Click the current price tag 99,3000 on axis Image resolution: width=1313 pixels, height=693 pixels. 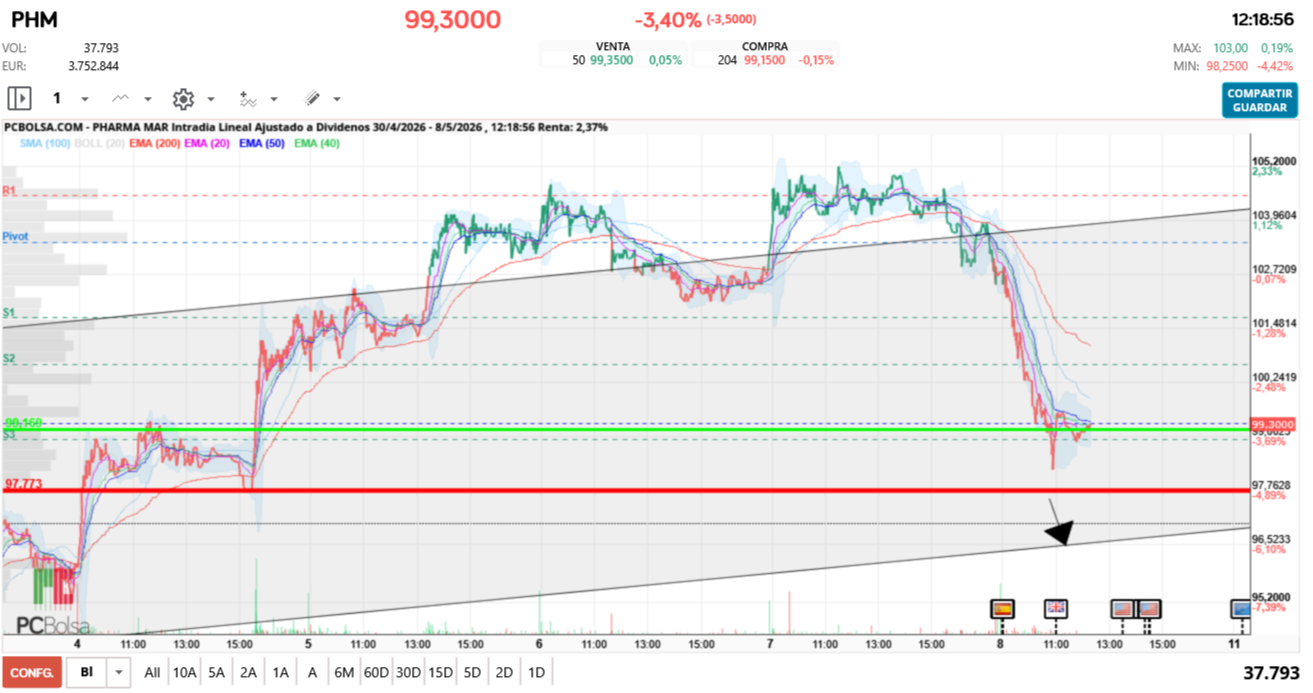coord(1273,424)
